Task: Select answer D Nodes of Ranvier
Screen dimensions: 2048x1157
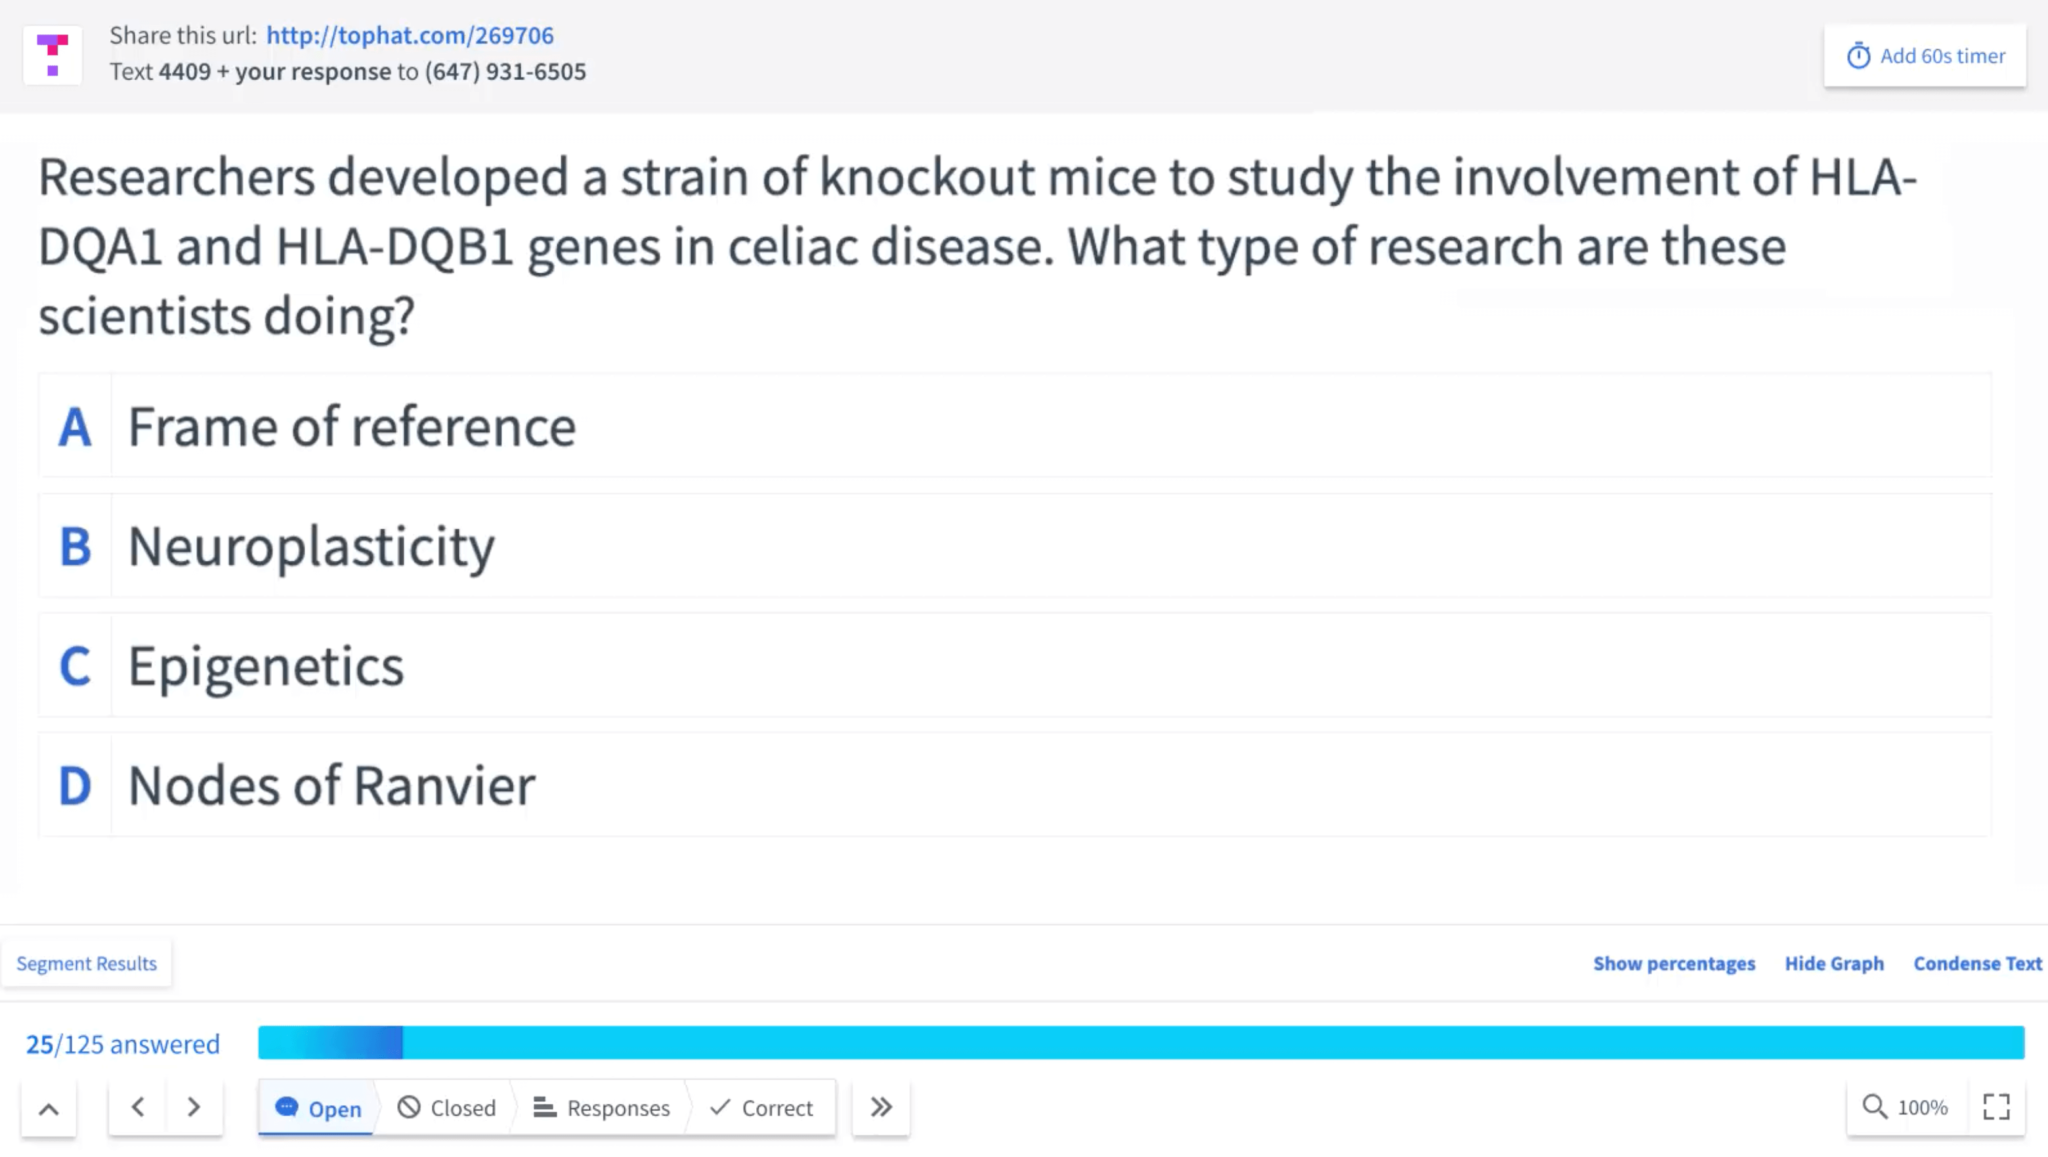Action: [x=1015, y=785]
